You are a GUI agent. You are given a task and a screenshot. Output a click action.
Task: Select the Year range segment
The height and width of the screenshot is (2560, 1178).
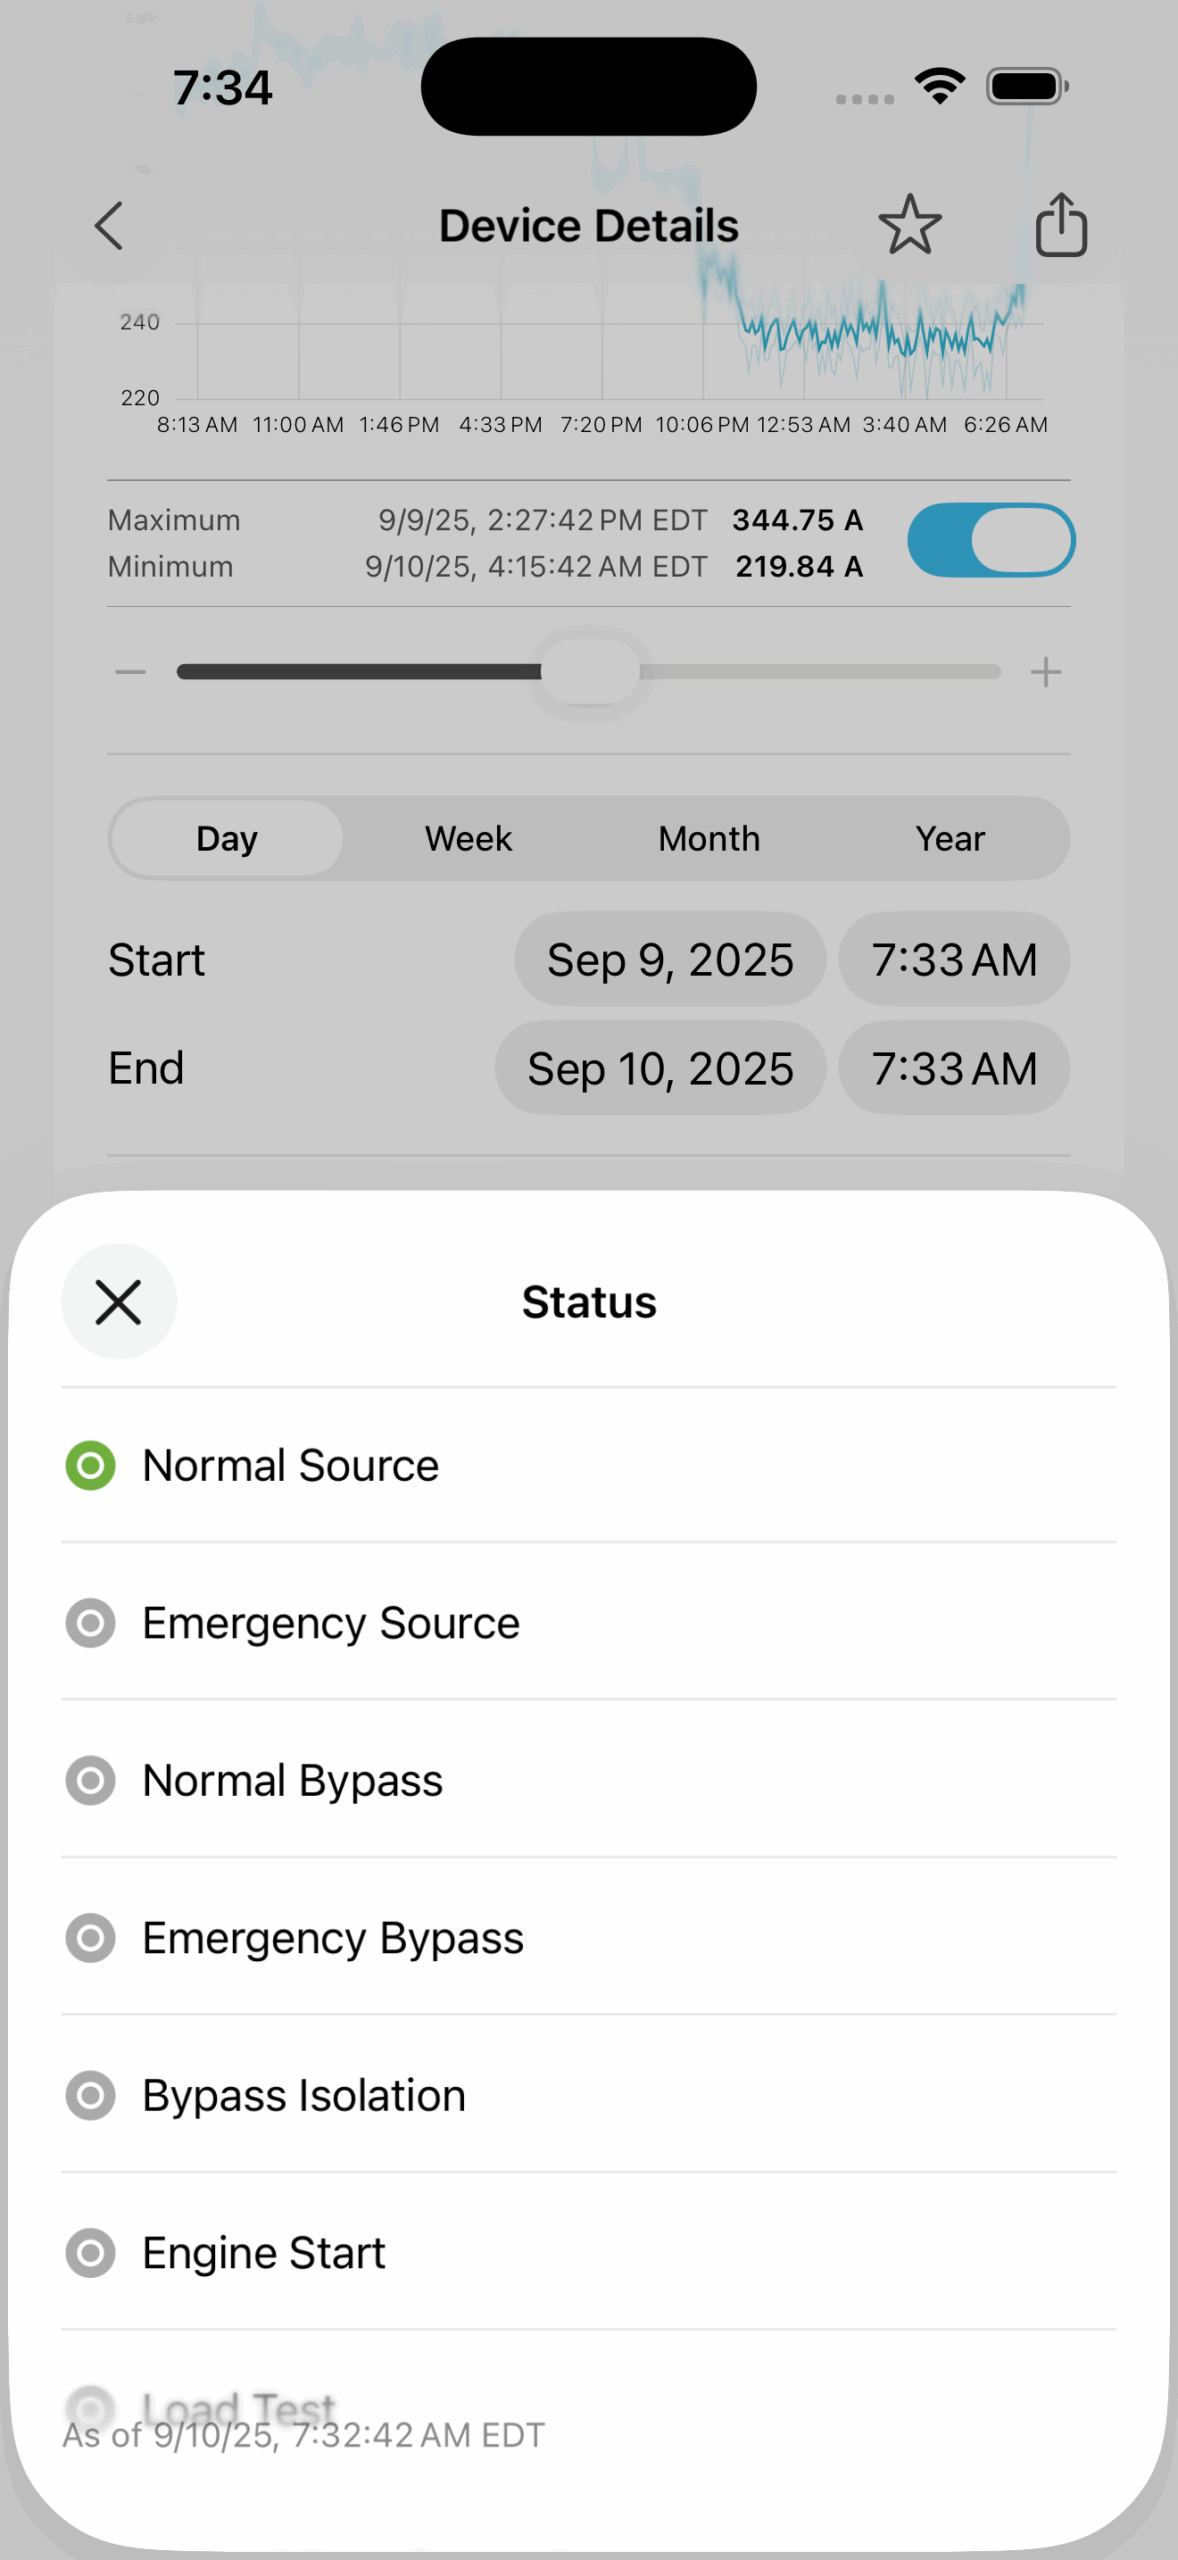pos(950,839)
